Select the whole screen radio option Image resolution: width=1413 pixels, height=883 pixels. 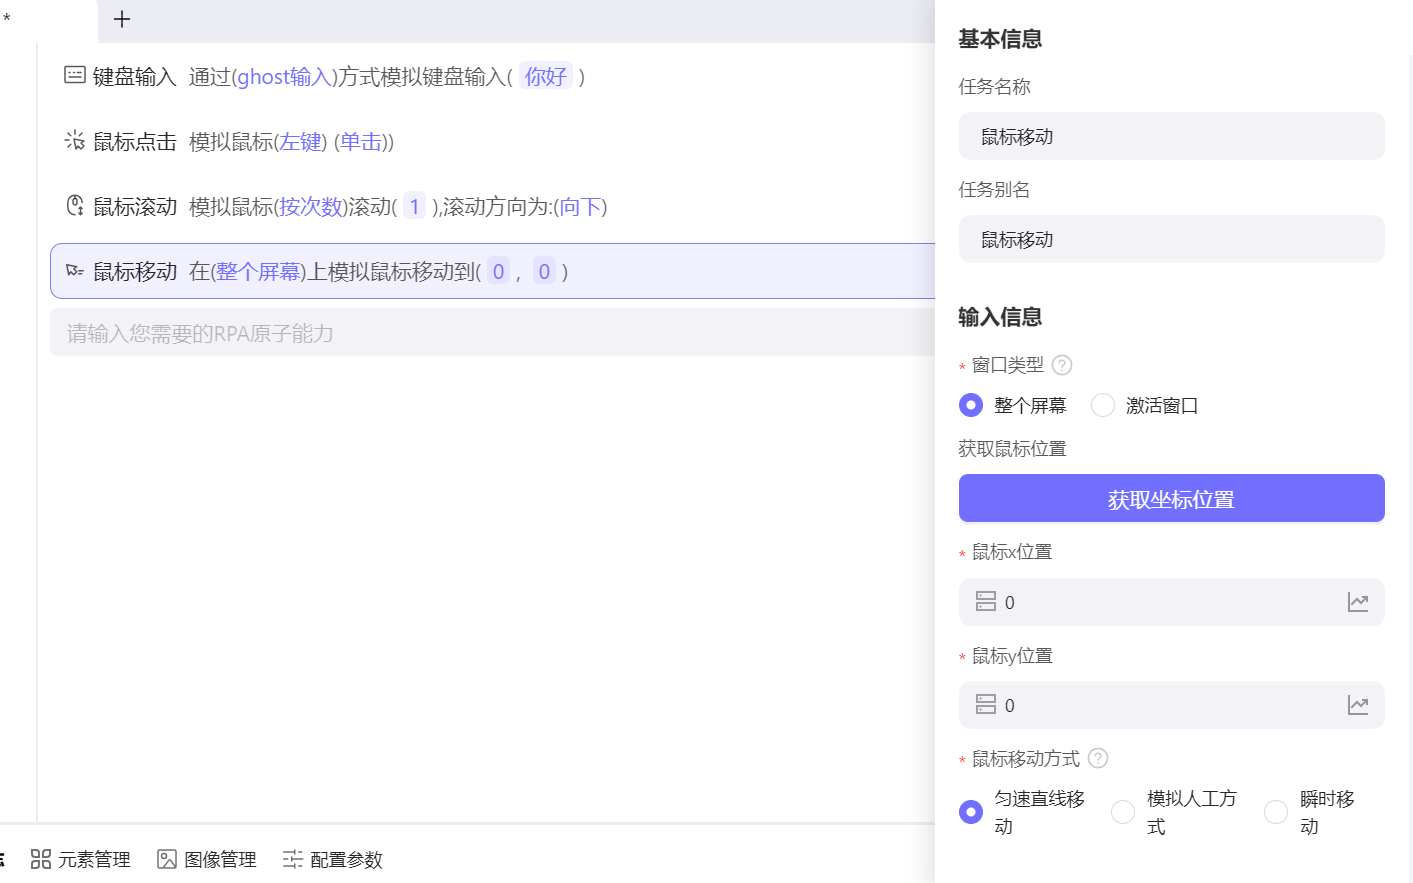coord(970,405)
